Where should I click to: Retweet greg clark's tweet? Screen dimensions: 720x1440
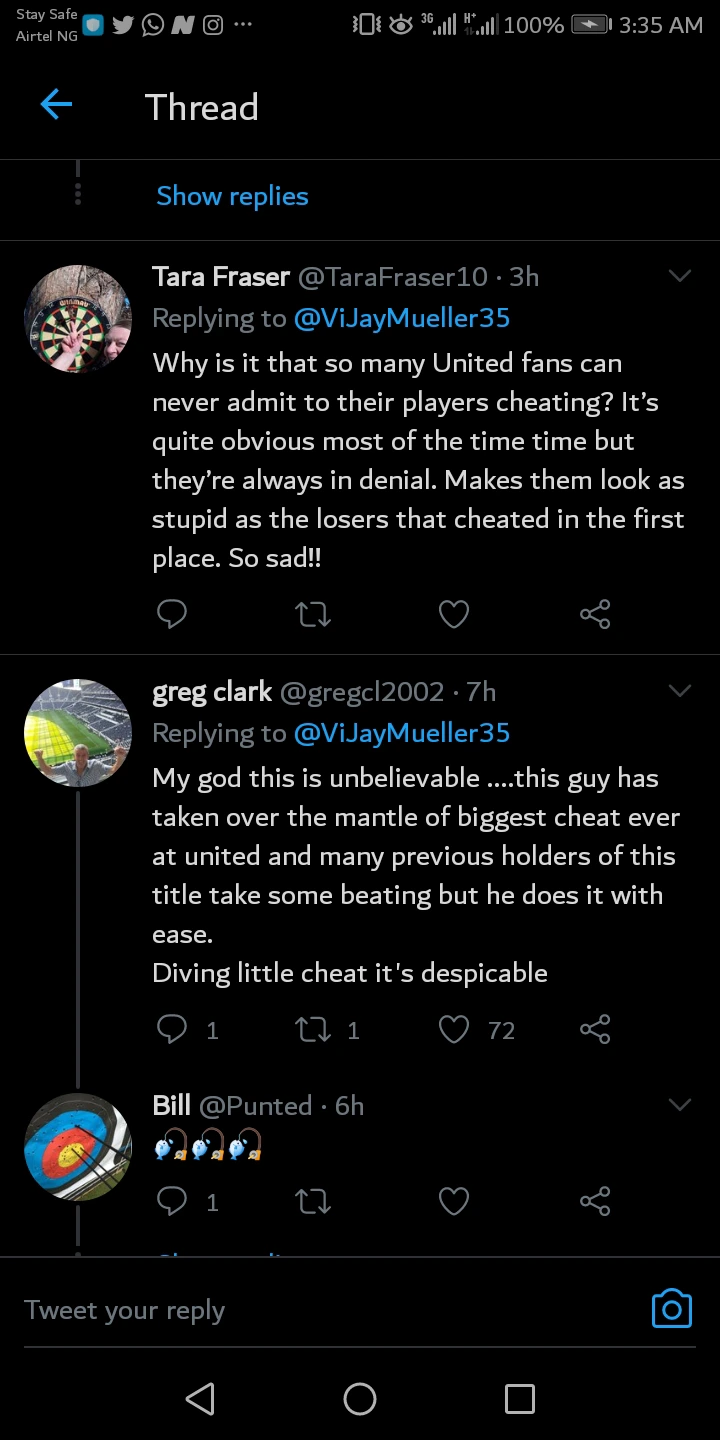313,1029
